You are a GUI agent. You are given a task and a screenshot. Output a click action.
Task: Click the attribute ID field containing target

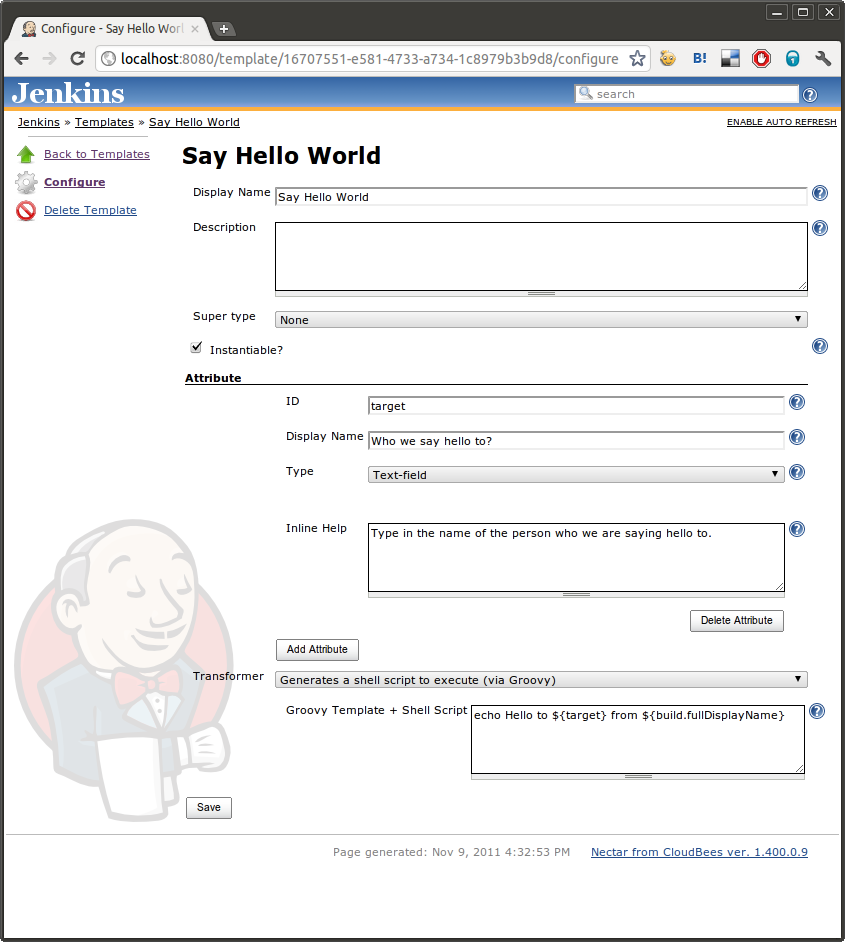pos(576,406)
